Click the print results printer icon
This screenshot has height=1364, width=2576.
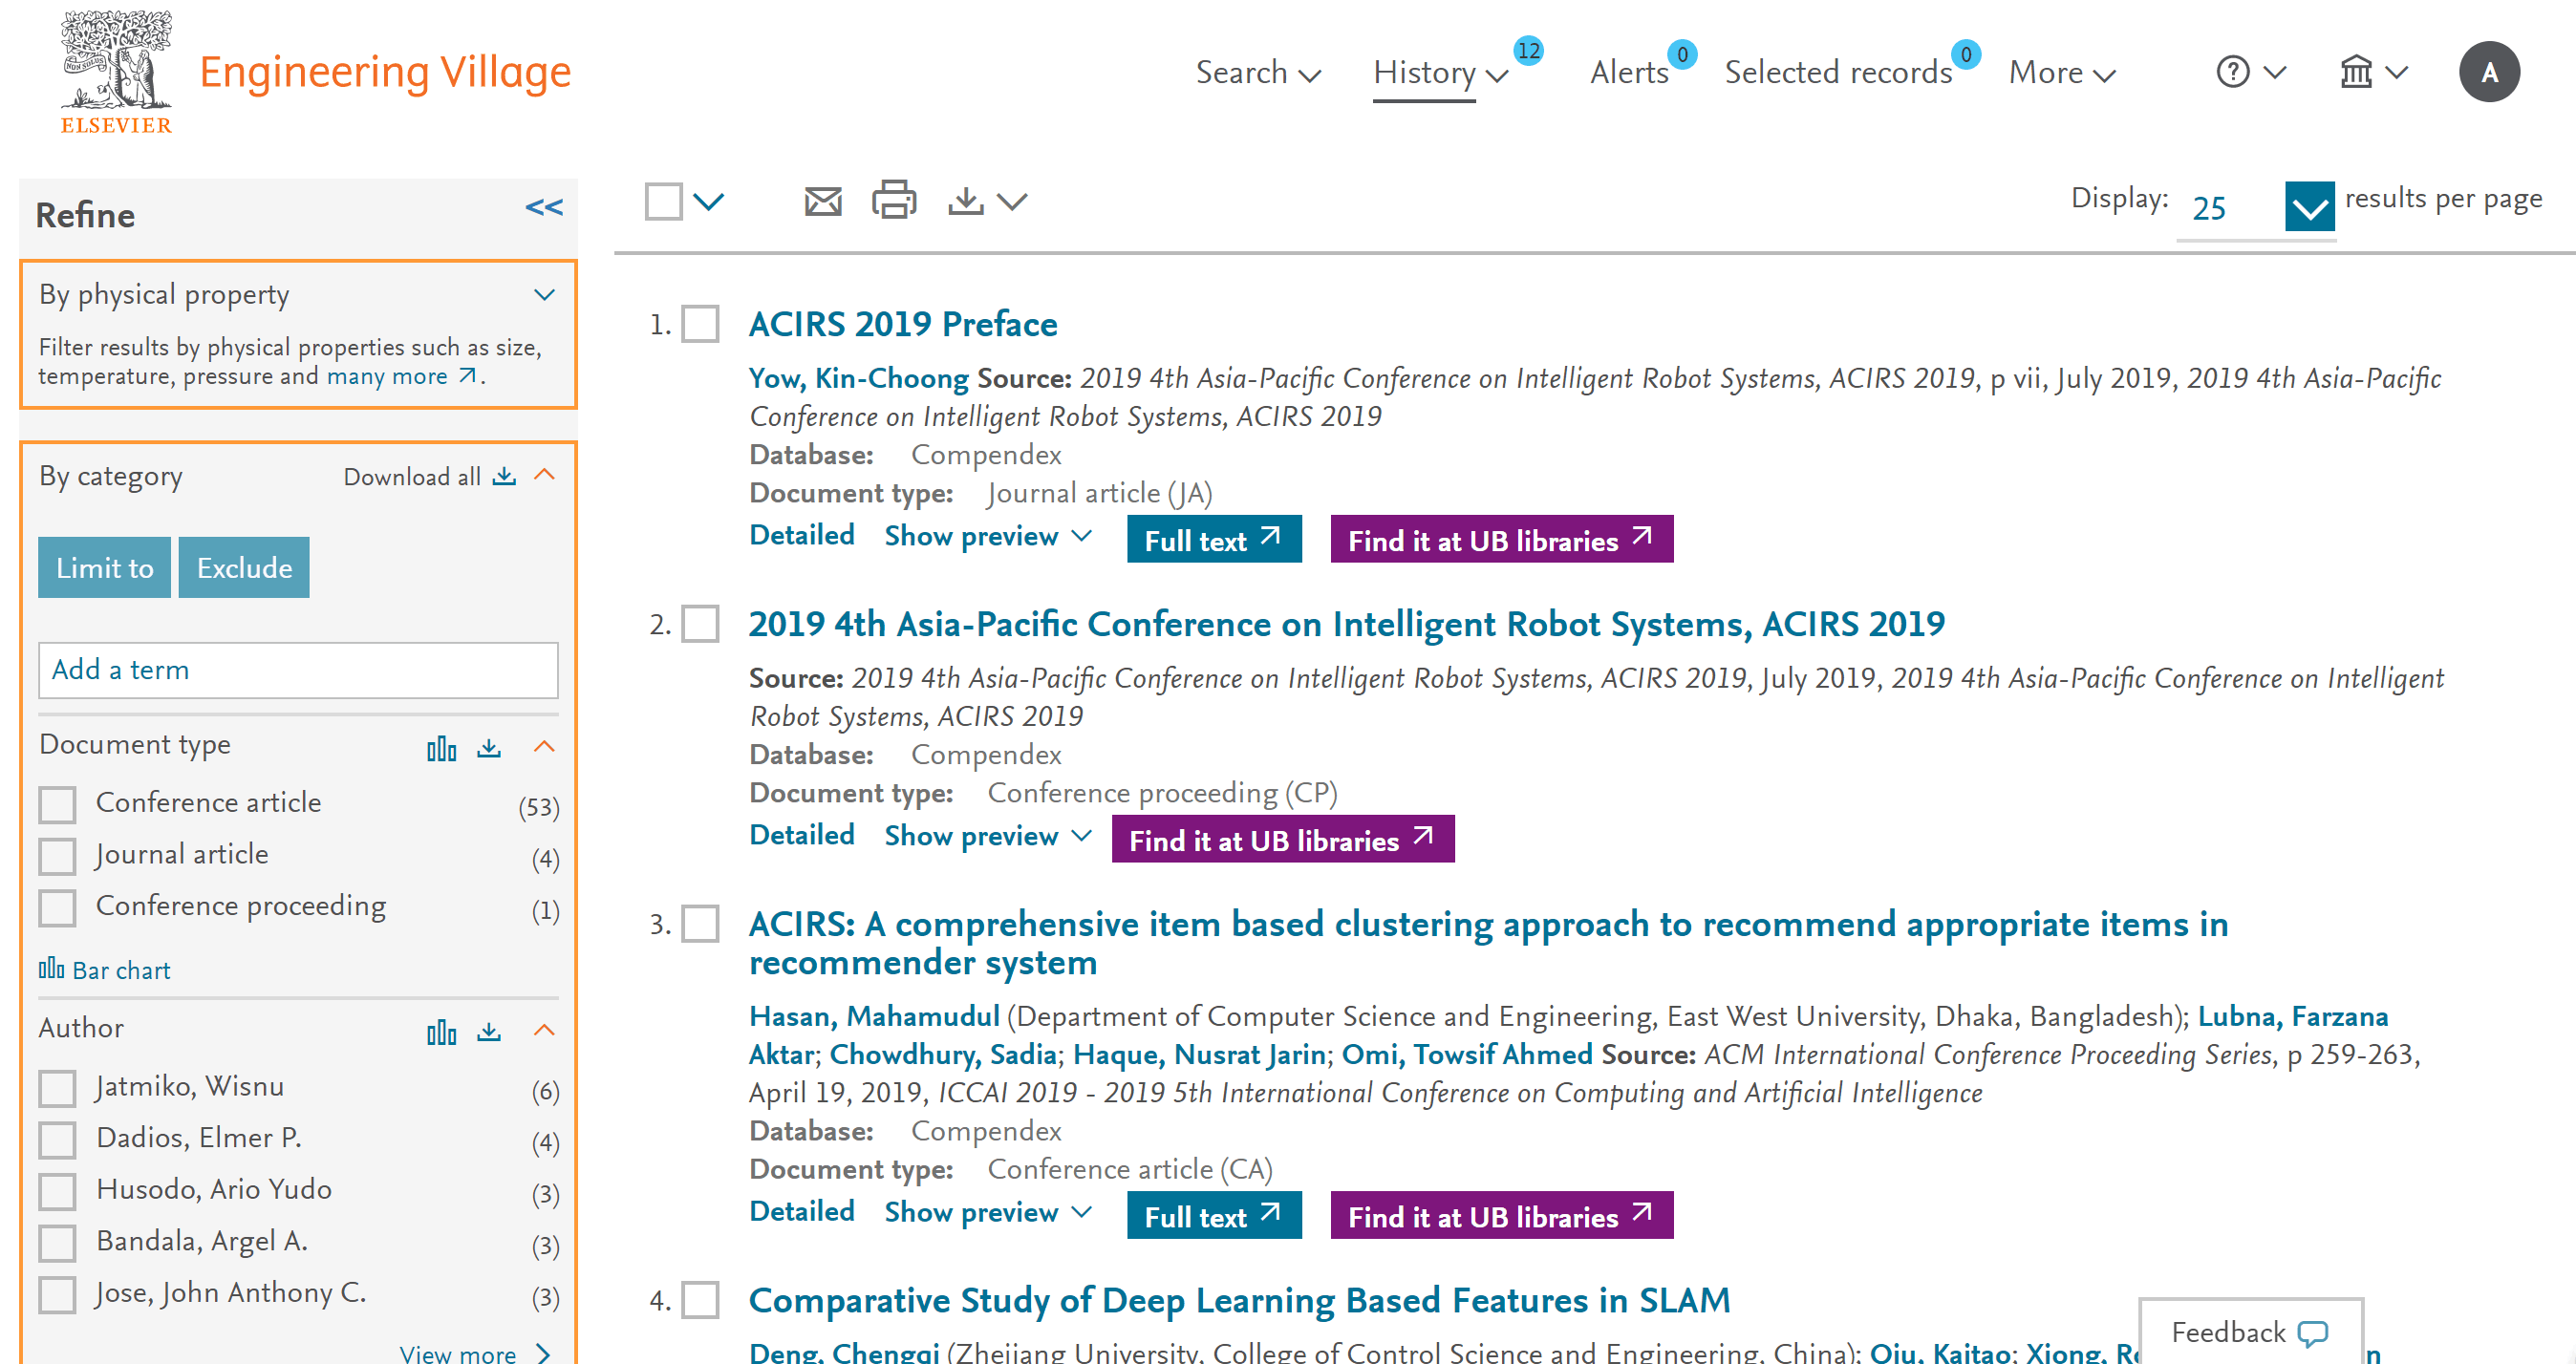[893, 199]
